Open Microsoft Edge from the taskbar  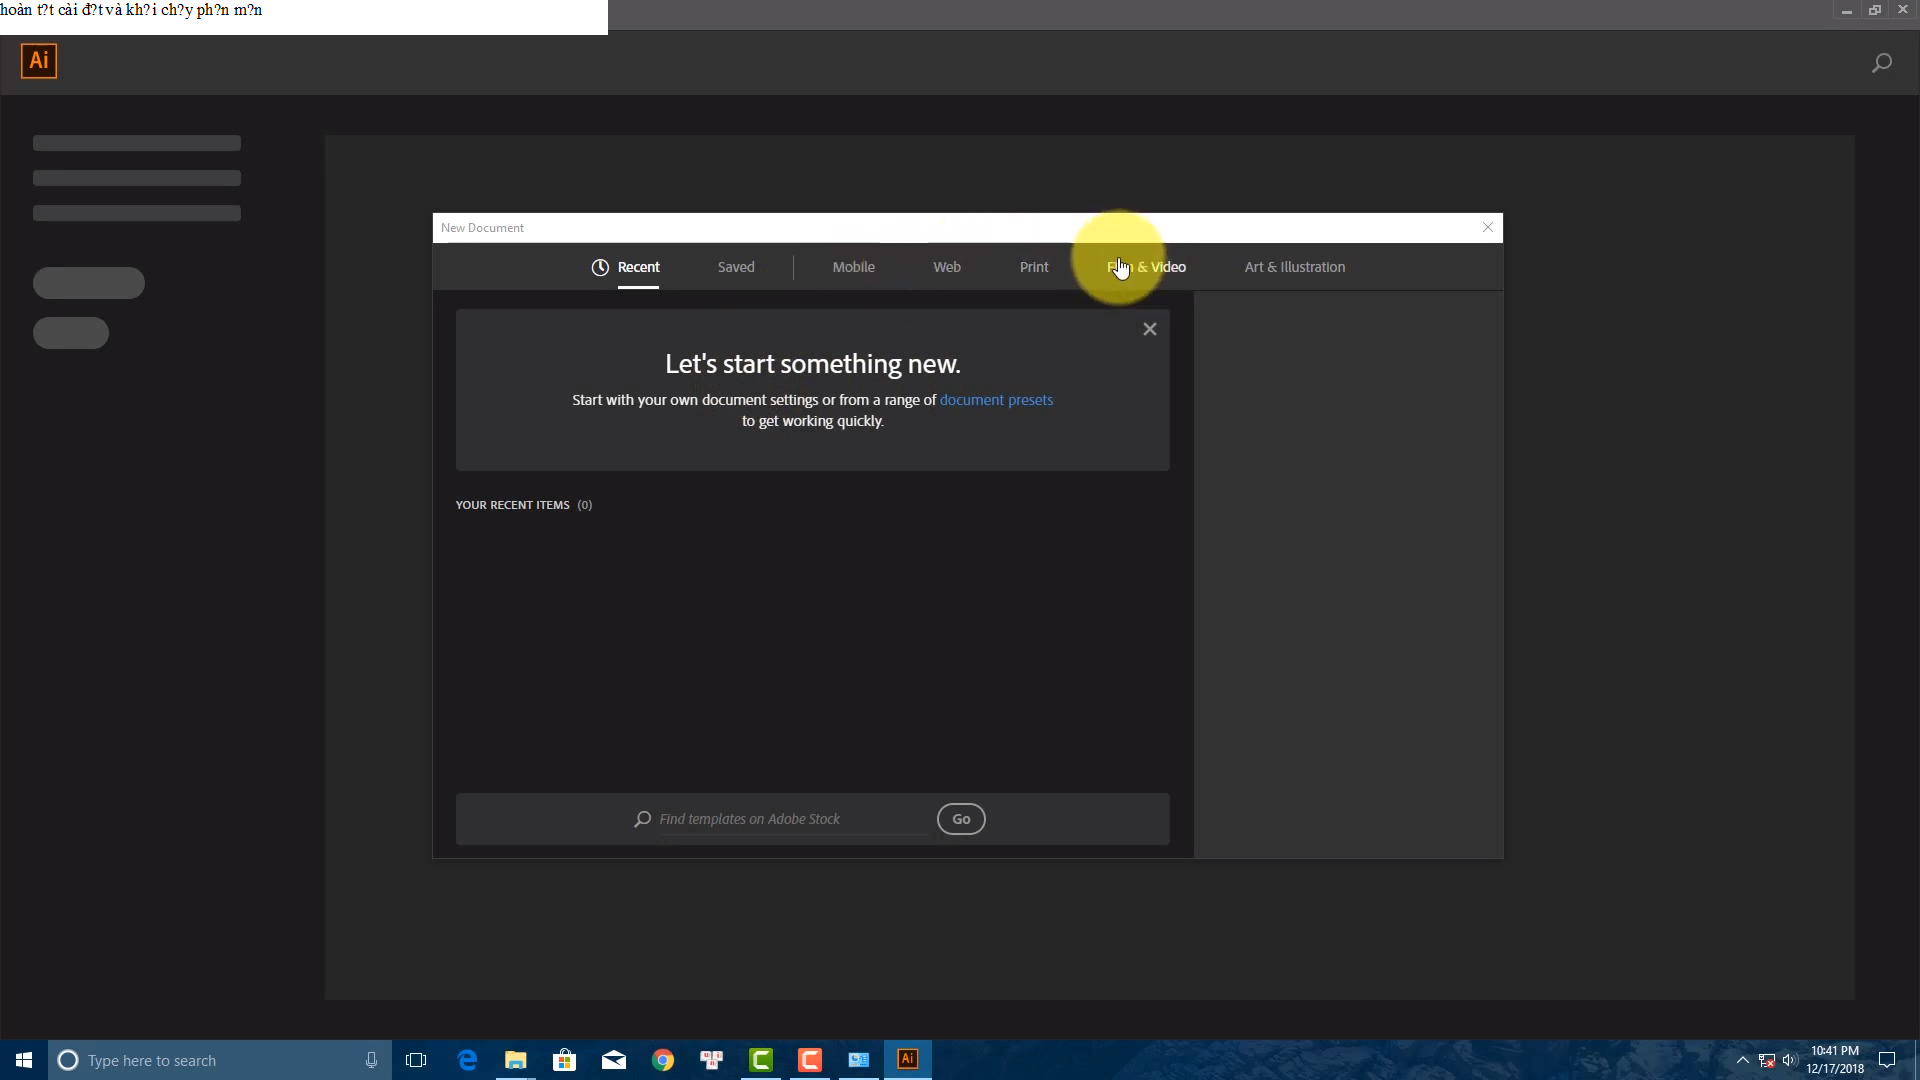pyautogui.click(x=467, y=1060)
